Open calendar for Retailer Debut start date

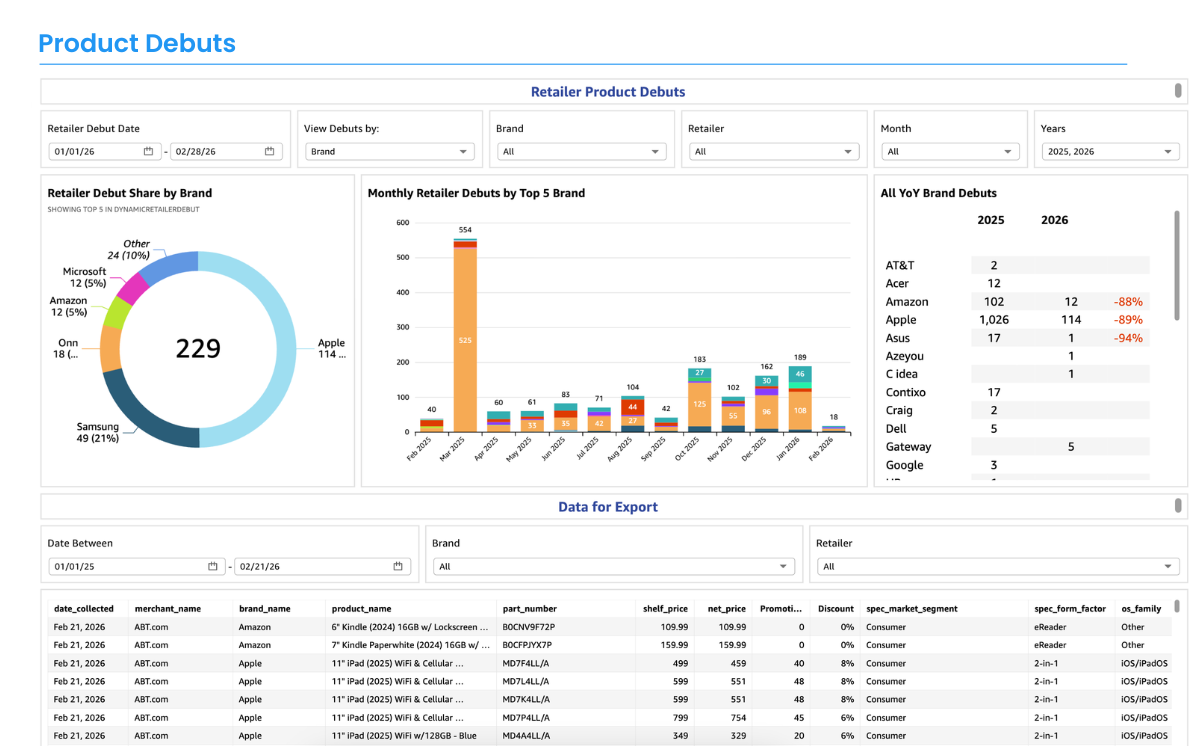click(x=148, y=152)
